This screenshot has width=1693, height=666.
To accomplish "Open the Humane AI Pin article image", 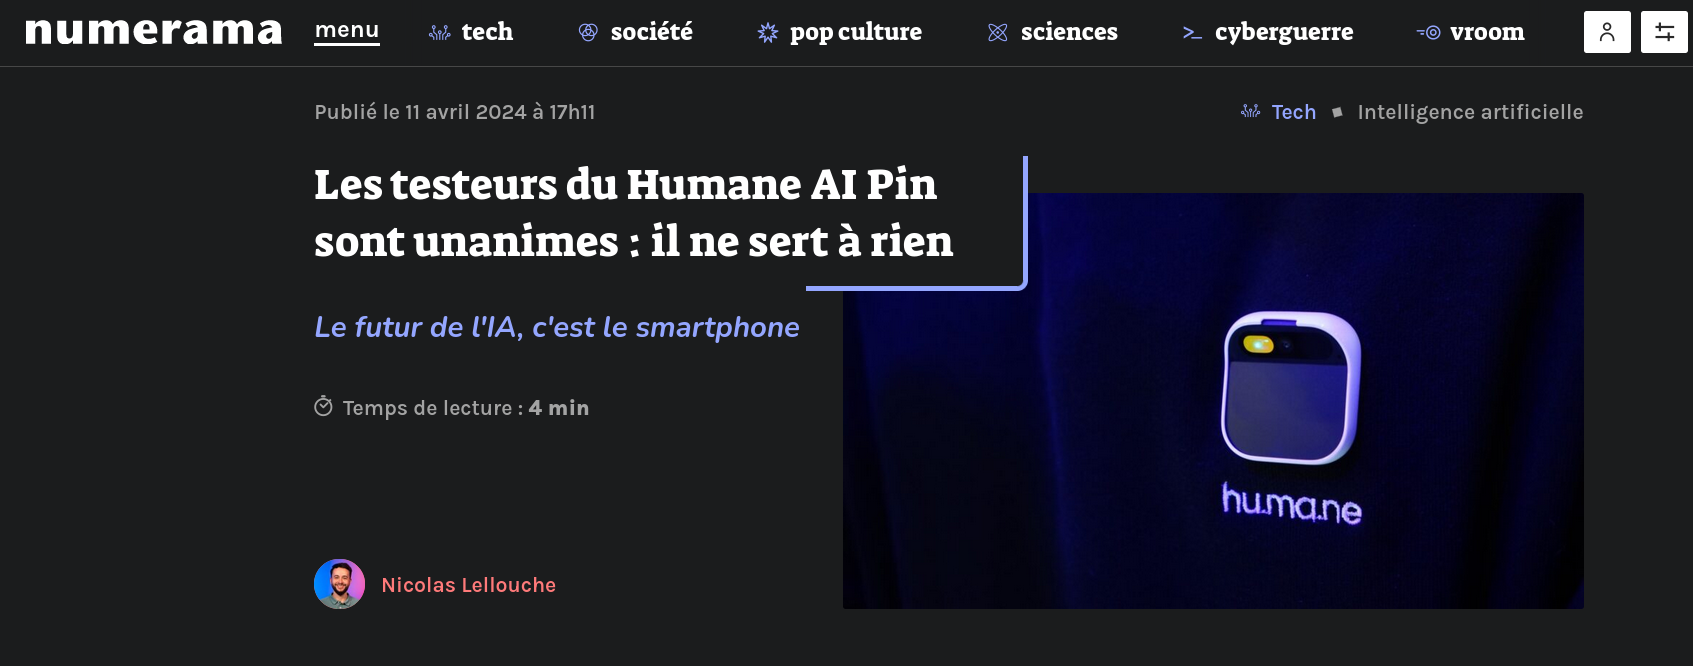I will click(x=1213, y=401).
